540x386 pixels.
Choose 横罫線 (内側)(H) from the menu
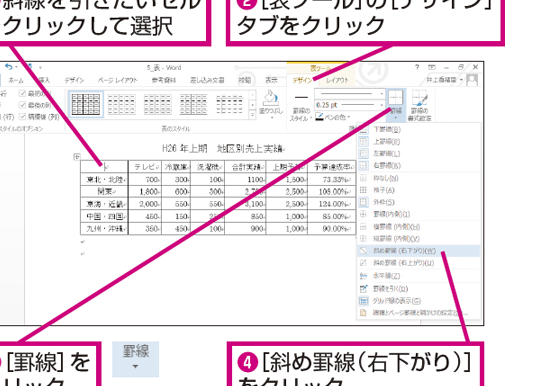click(x=419, y=227)
